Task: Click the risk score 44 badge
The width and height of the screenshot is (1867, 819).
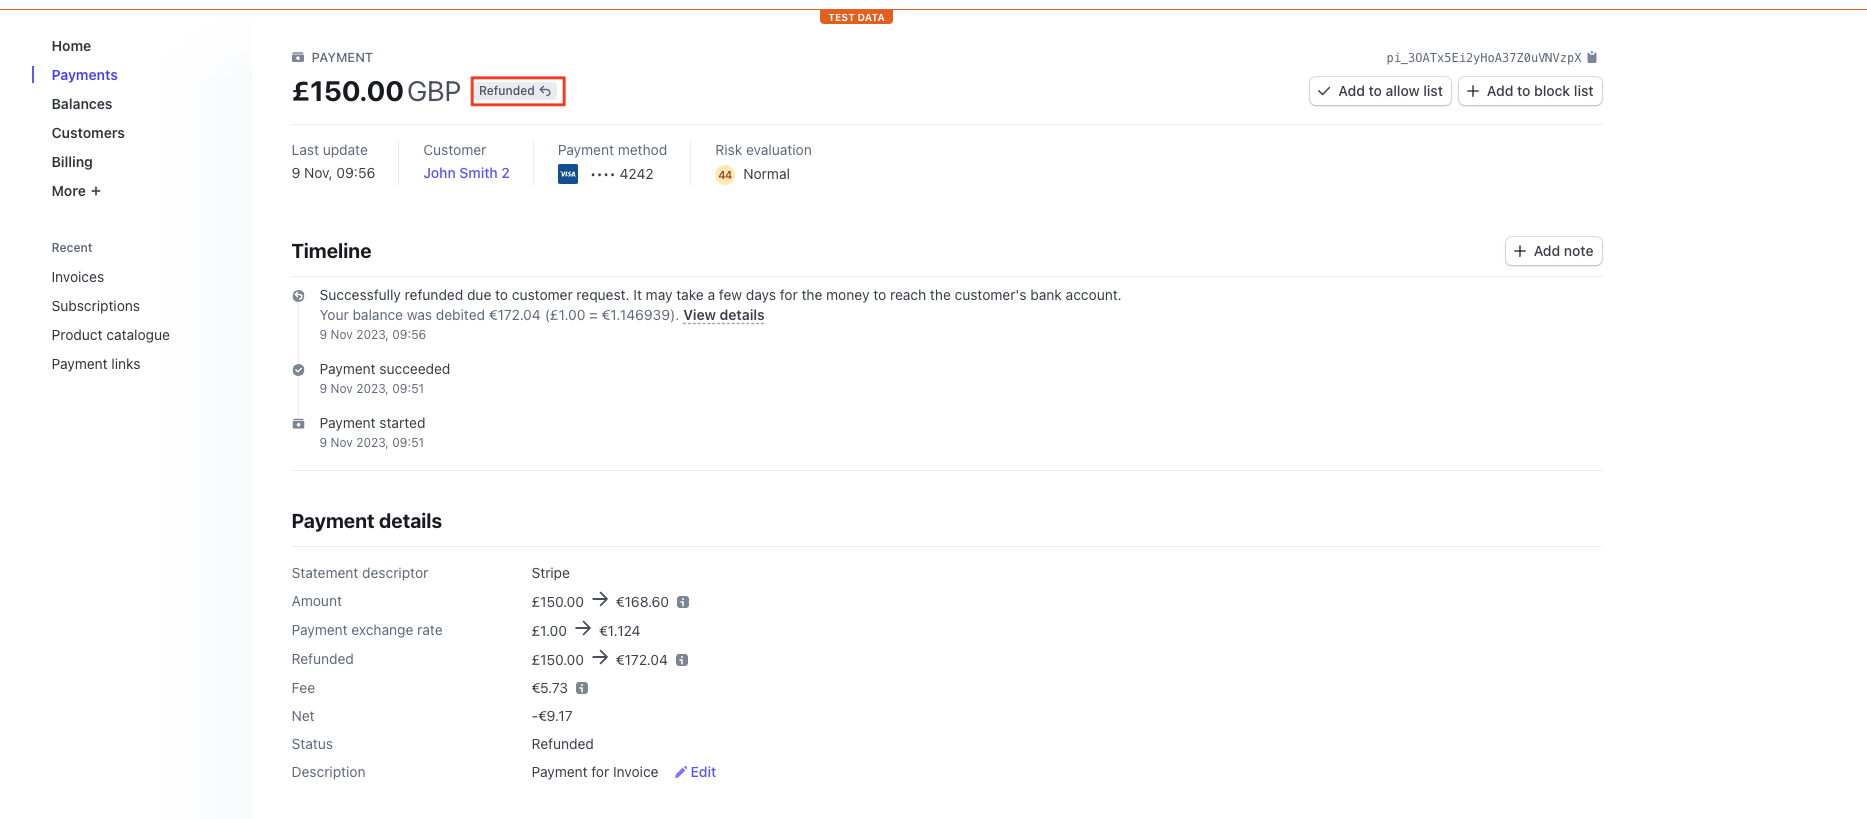Action: [725, 175]
